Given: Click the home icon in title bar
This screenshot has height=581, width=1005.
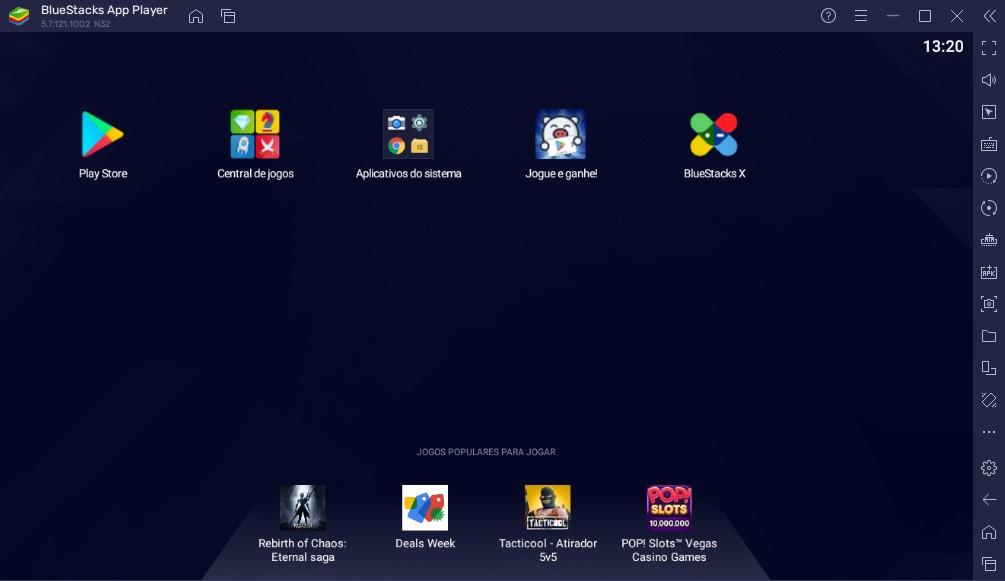Looking at the screenshot, I should point(196,16).
